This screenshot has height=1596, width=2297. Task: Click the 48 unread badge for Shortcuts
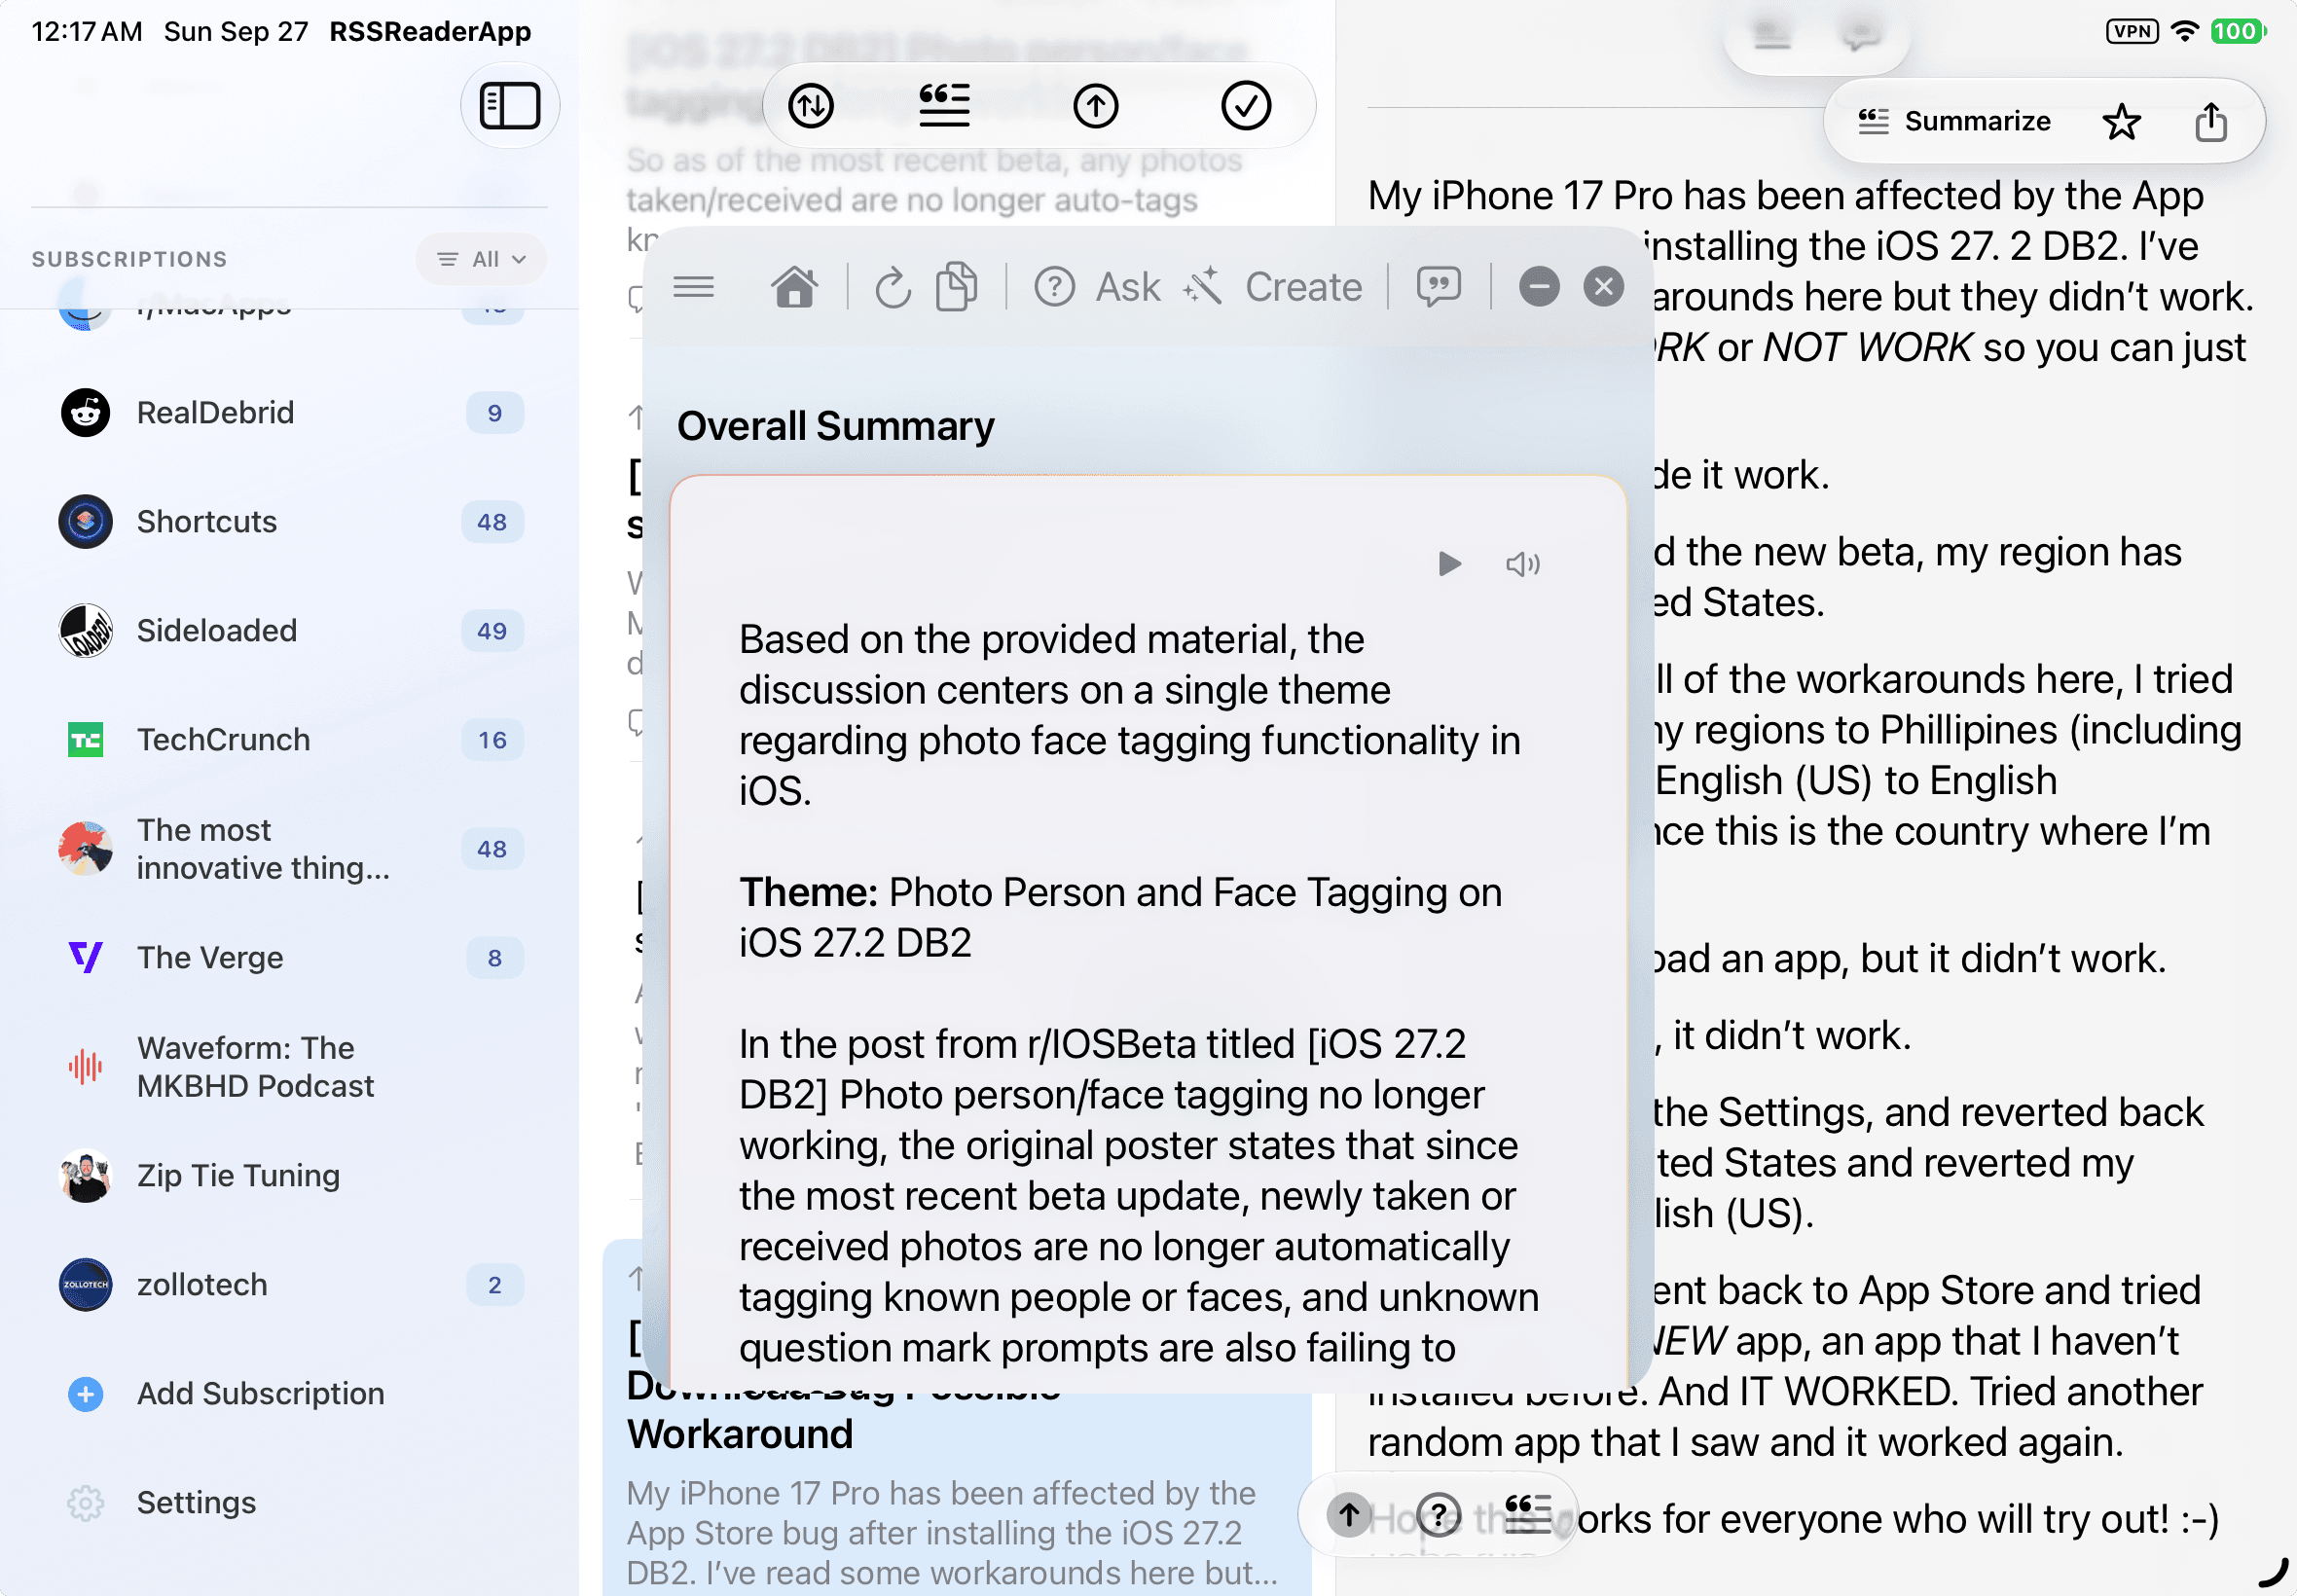pos(492,522)
